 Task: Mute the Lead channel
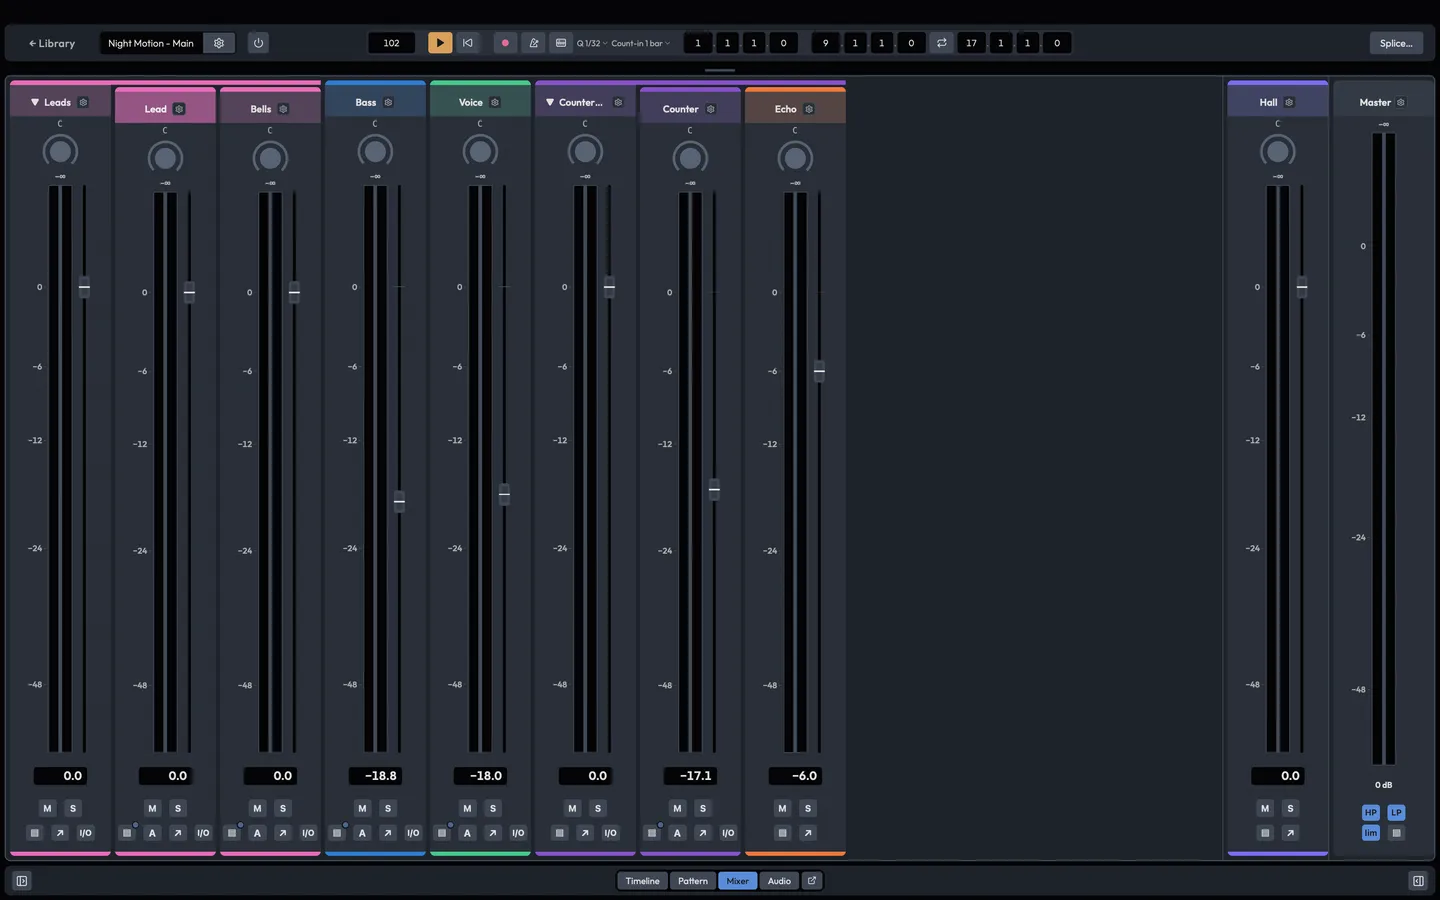(x=152, y=808)
